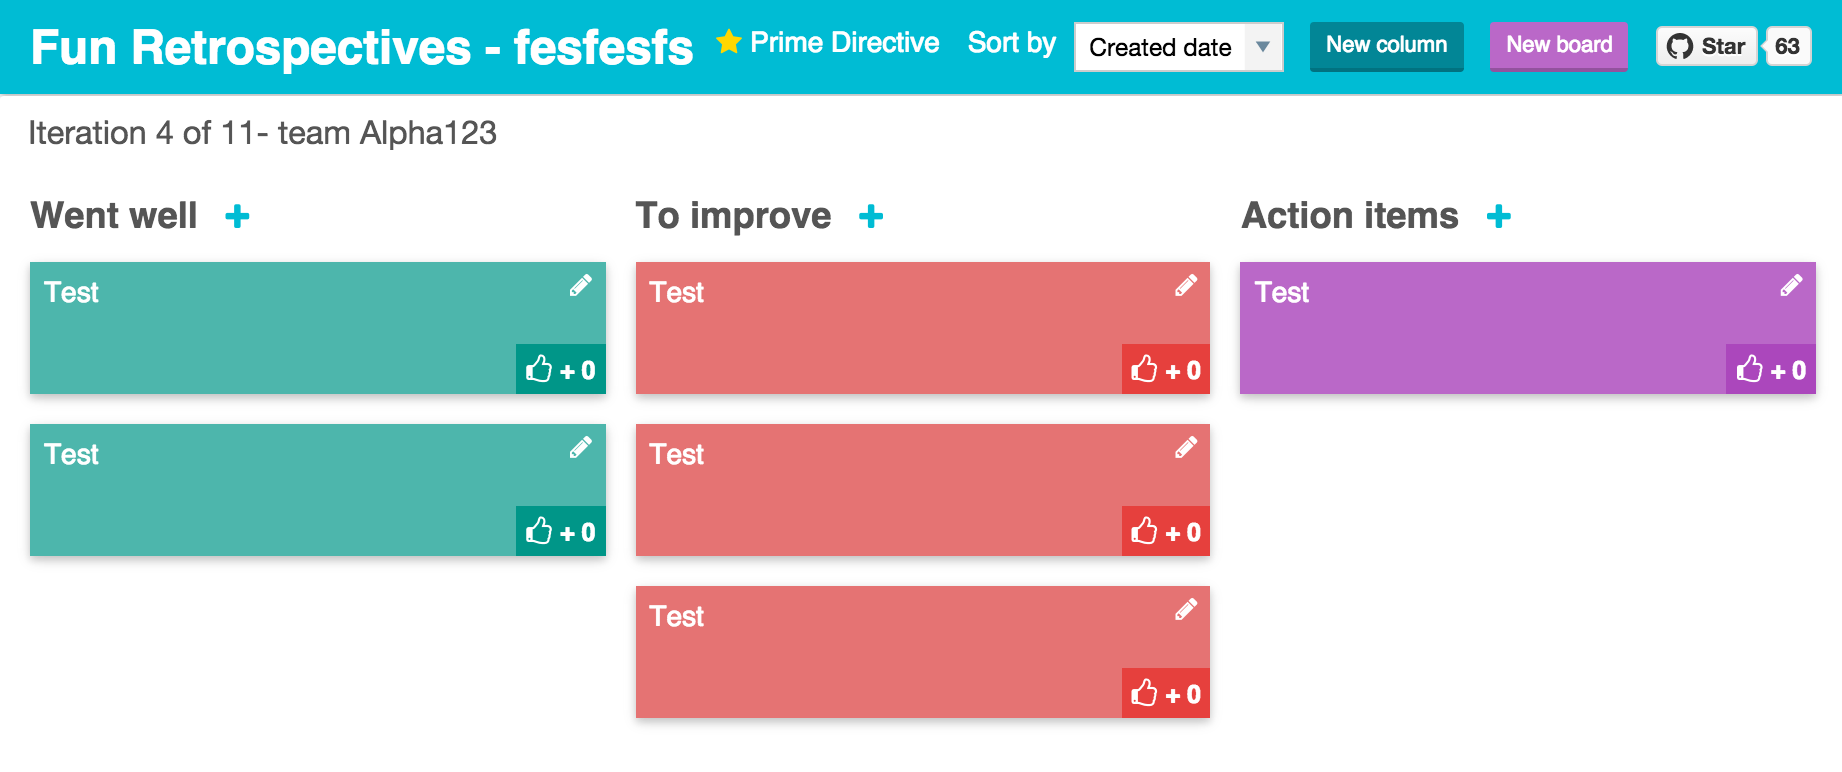This screenshot has width=1842, height=772.
Task: Edit the top card in To improve
Action: point(1184,285)
